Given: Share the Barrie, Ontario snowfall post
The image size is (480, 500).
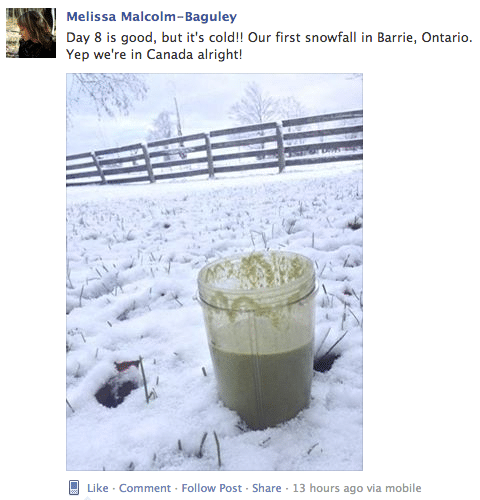Looking at the screenshot, I should coord(267,488).
